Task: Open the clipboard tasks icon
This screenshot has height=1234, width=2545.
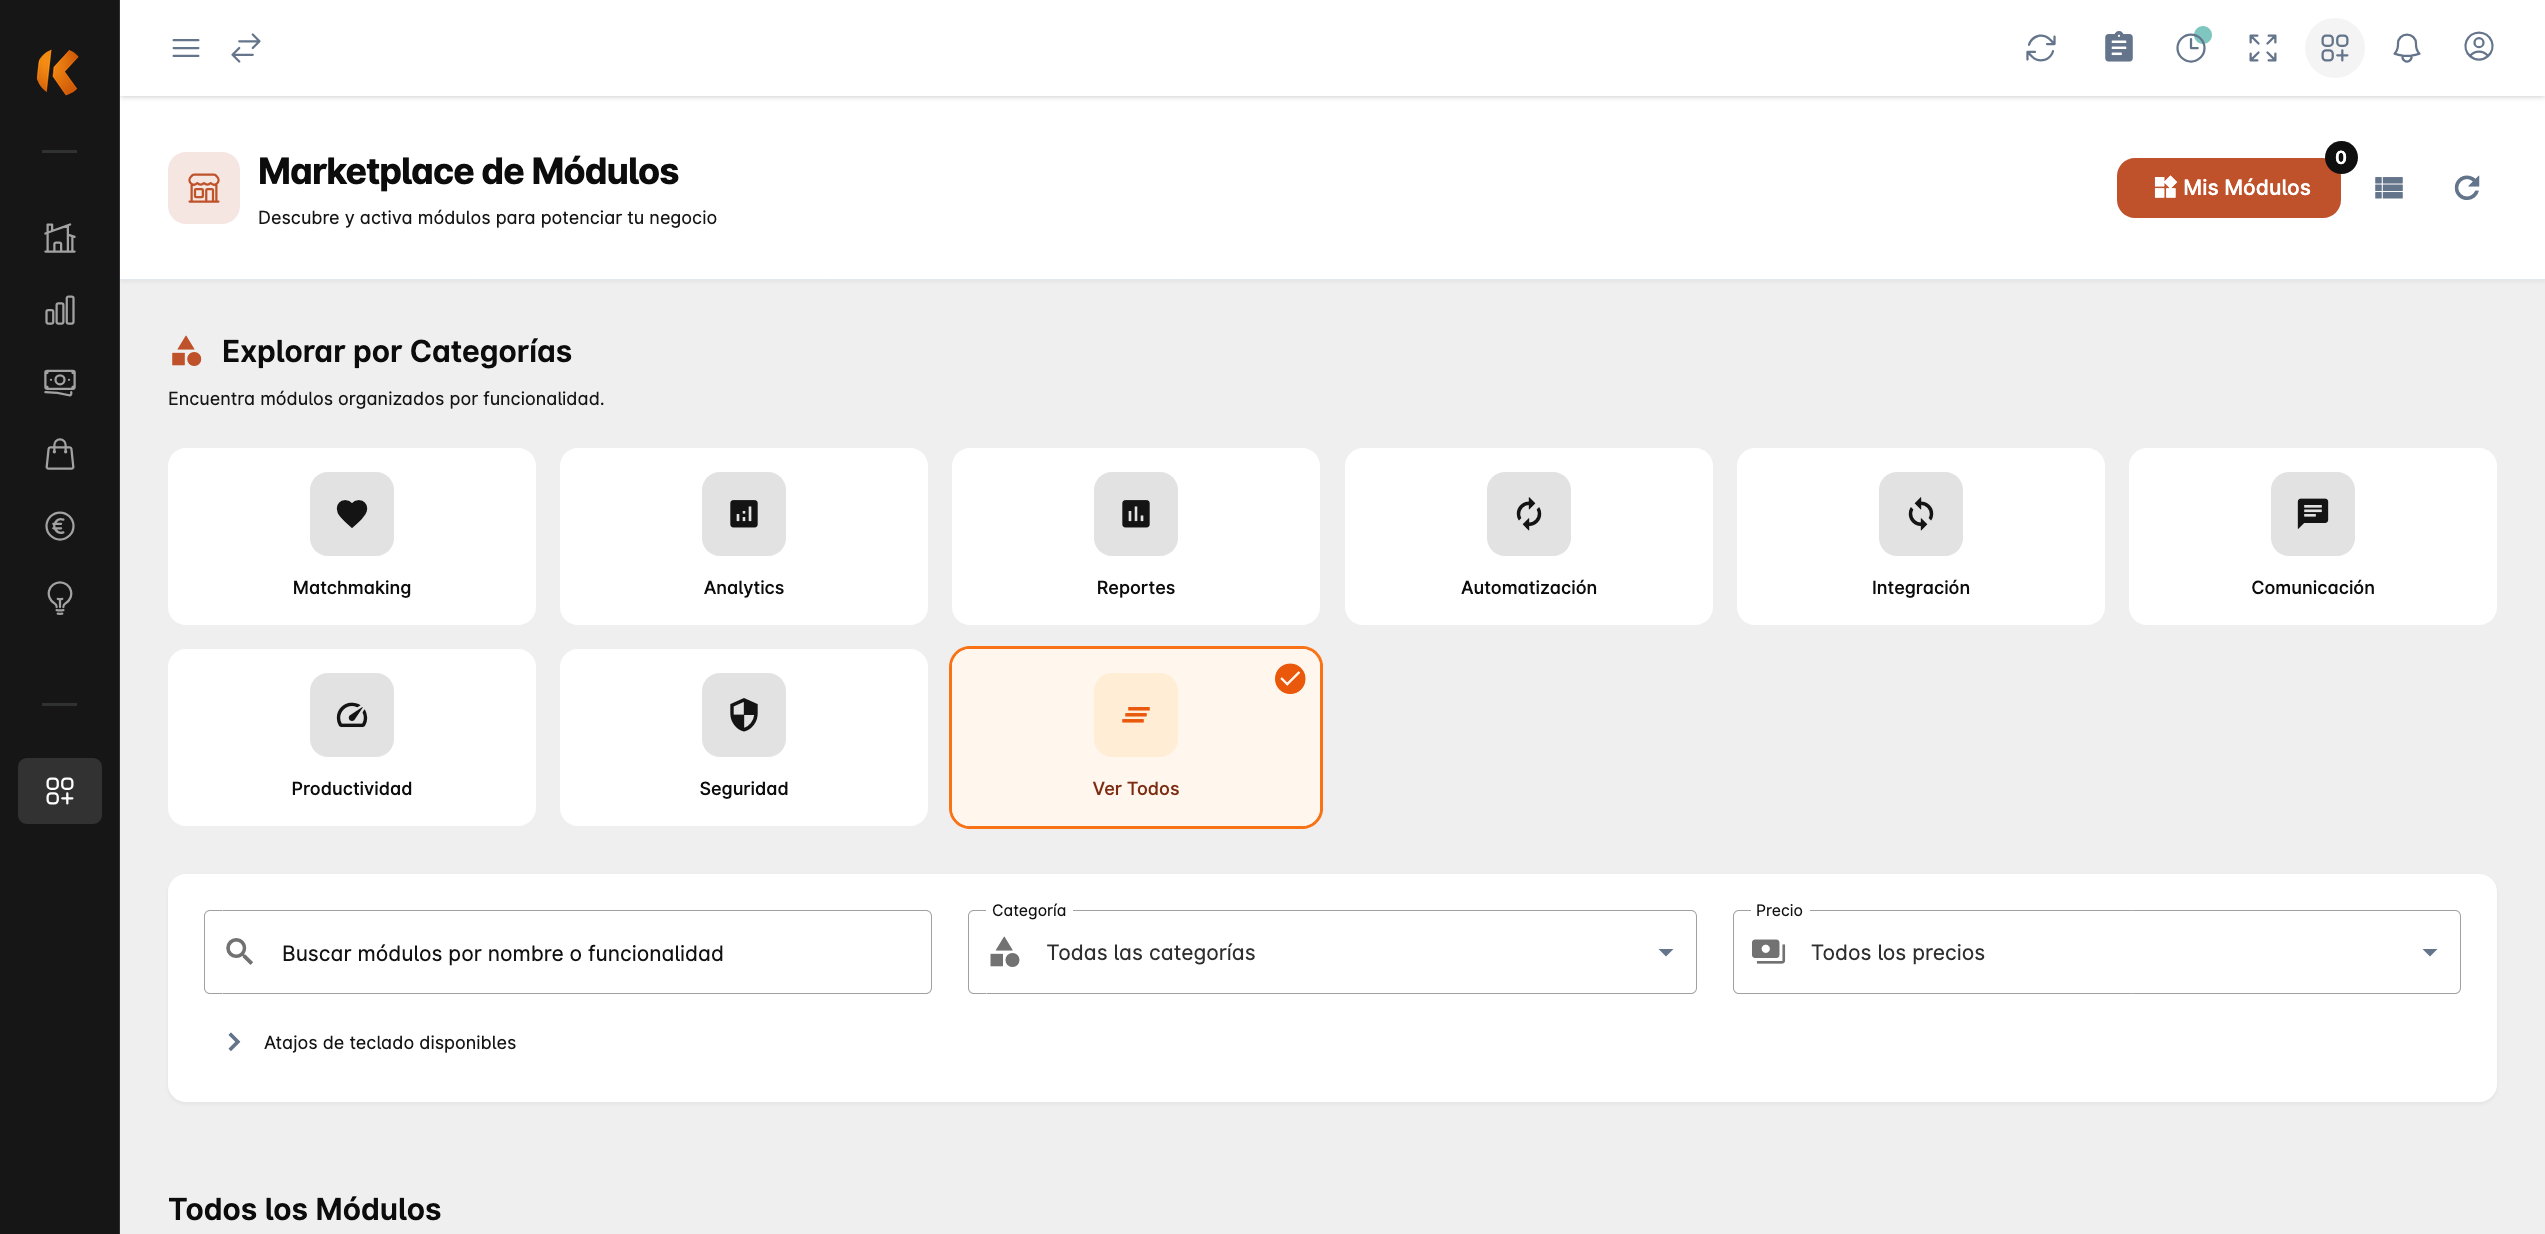Action: [2118, 48]
